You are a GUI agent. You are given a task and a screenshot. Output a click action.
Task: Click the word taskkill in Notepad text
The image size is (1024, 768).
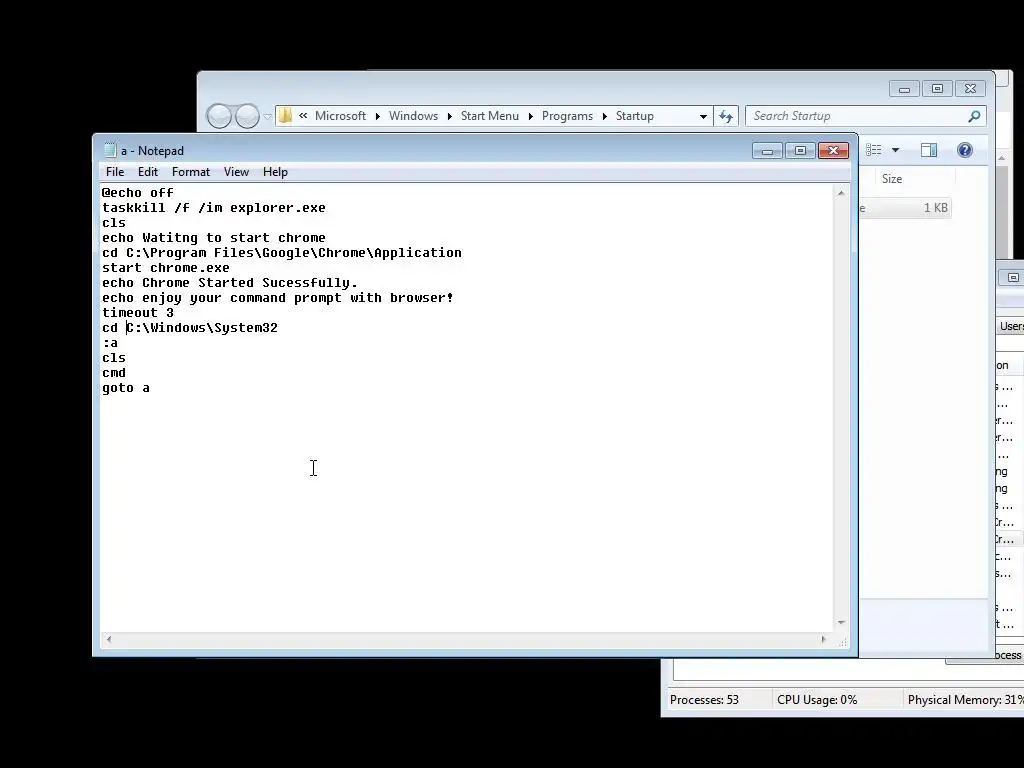tap(134, 208)
